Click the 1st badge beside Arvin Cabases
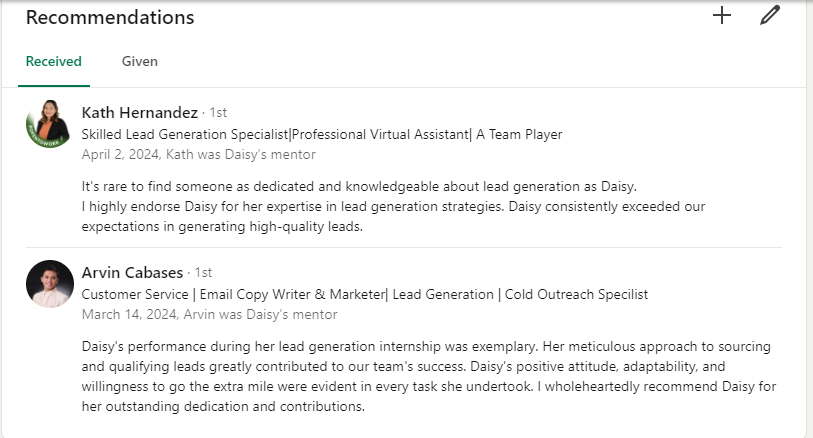813x438 pixels. pyautogui.click(x=203, y=272)
